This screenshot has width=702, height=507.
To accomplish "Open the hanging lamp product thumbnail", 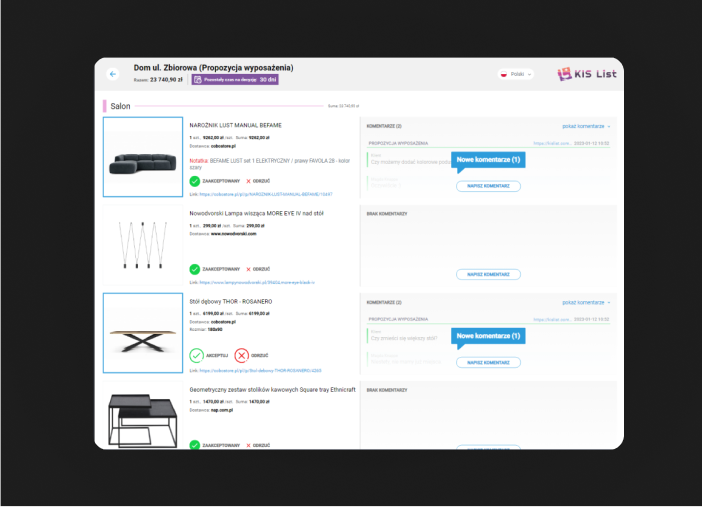I will tap(143, 245).
